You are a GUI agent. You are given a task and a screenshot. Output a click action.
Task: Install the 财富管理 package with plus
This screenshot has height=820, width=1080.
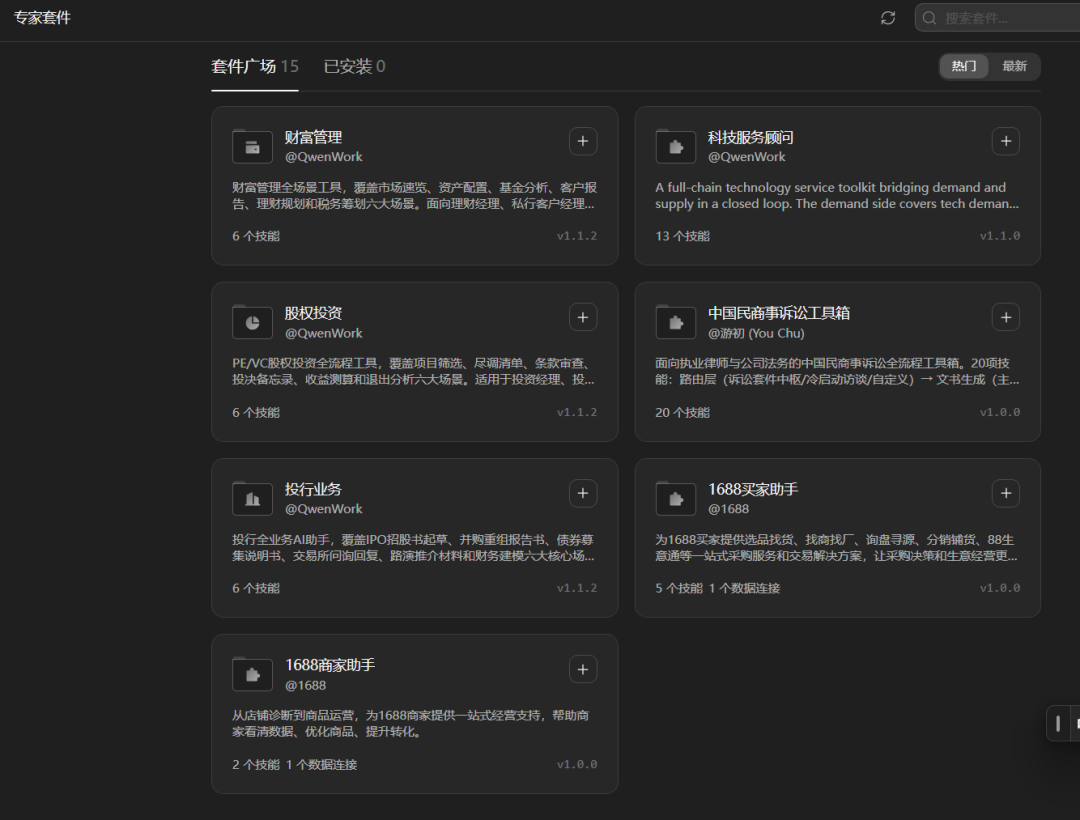pos(583,141)
